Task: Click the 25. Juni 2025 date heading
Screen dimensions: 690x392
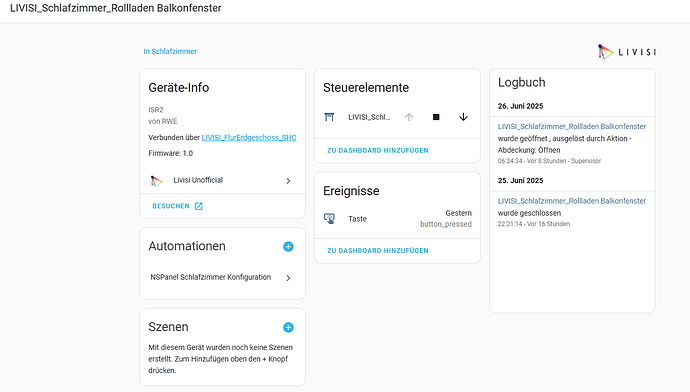Action: coord(520,180)
